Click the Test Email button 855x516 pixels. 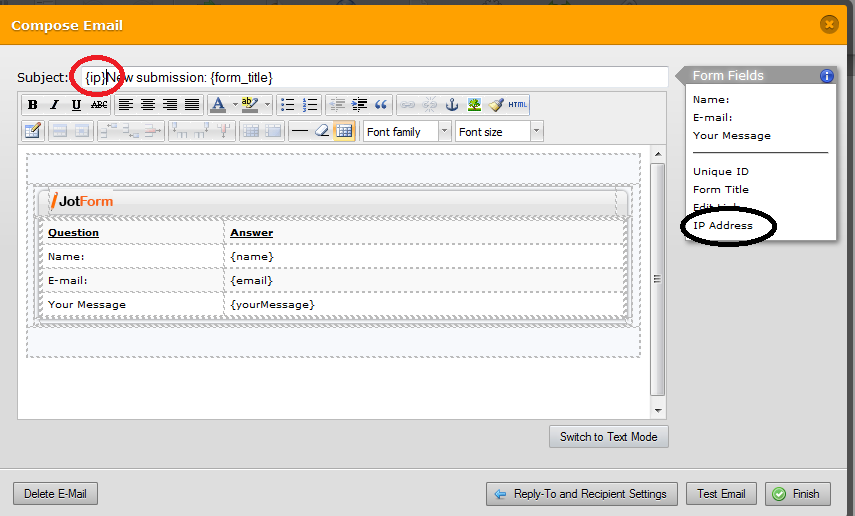pos(721,493)
